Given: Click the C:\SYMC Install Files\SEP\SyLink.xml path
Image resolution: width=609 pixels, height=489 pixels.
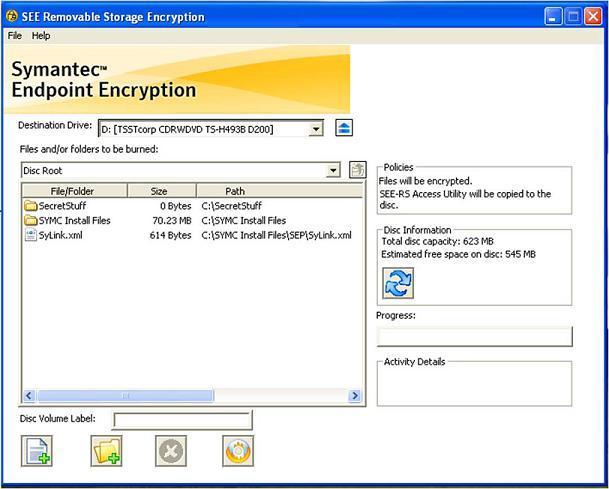Looking at the screenshot, I should (277, 235).
